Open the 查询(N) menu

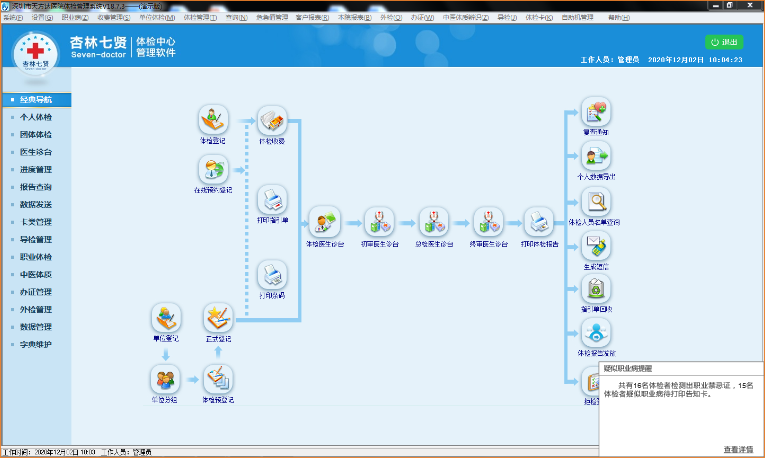pos(237,18)
